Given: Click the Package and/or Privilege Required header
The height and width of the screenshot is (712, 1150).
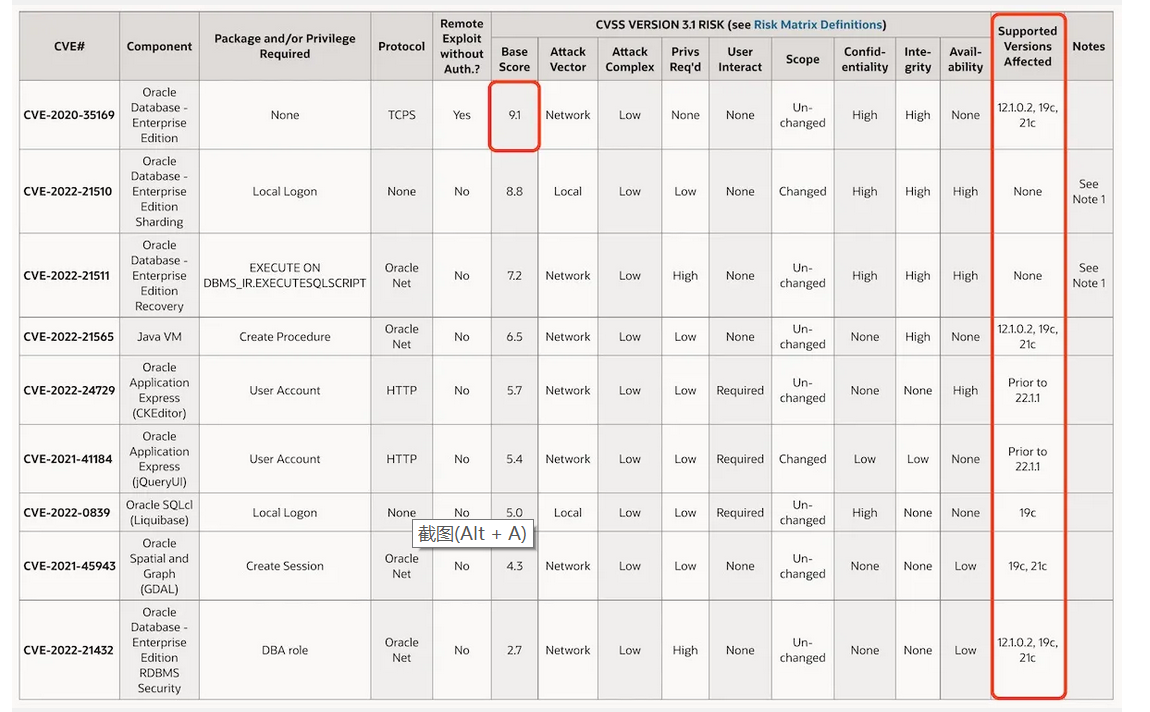Looking at the screenshot, I should [x=285, y=46].
